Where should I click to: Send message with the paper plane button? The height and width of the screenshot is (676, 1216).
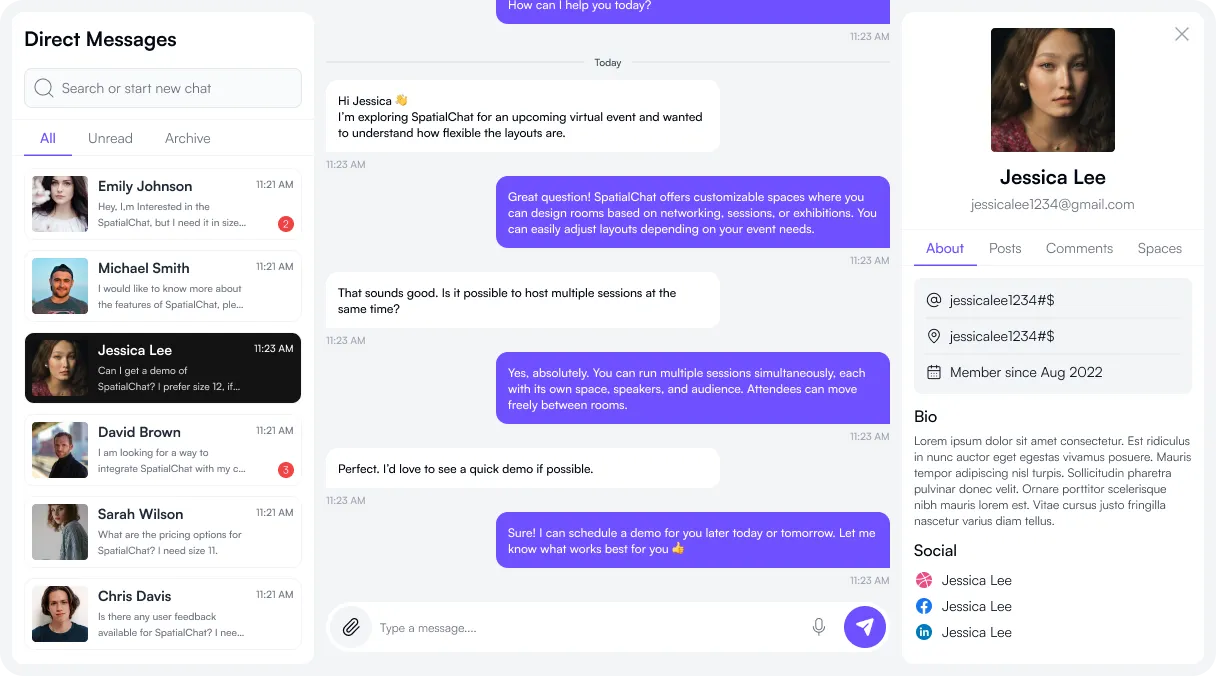coord(865,627)
